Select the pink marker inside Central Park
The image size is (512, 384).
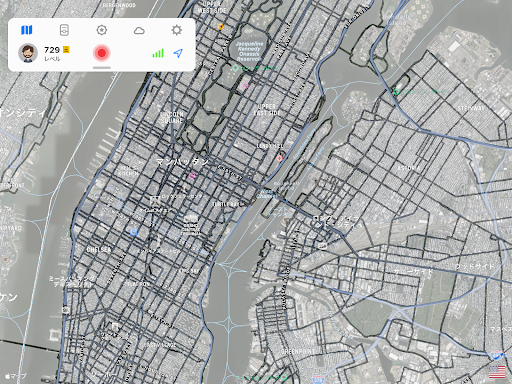point(245,86)
